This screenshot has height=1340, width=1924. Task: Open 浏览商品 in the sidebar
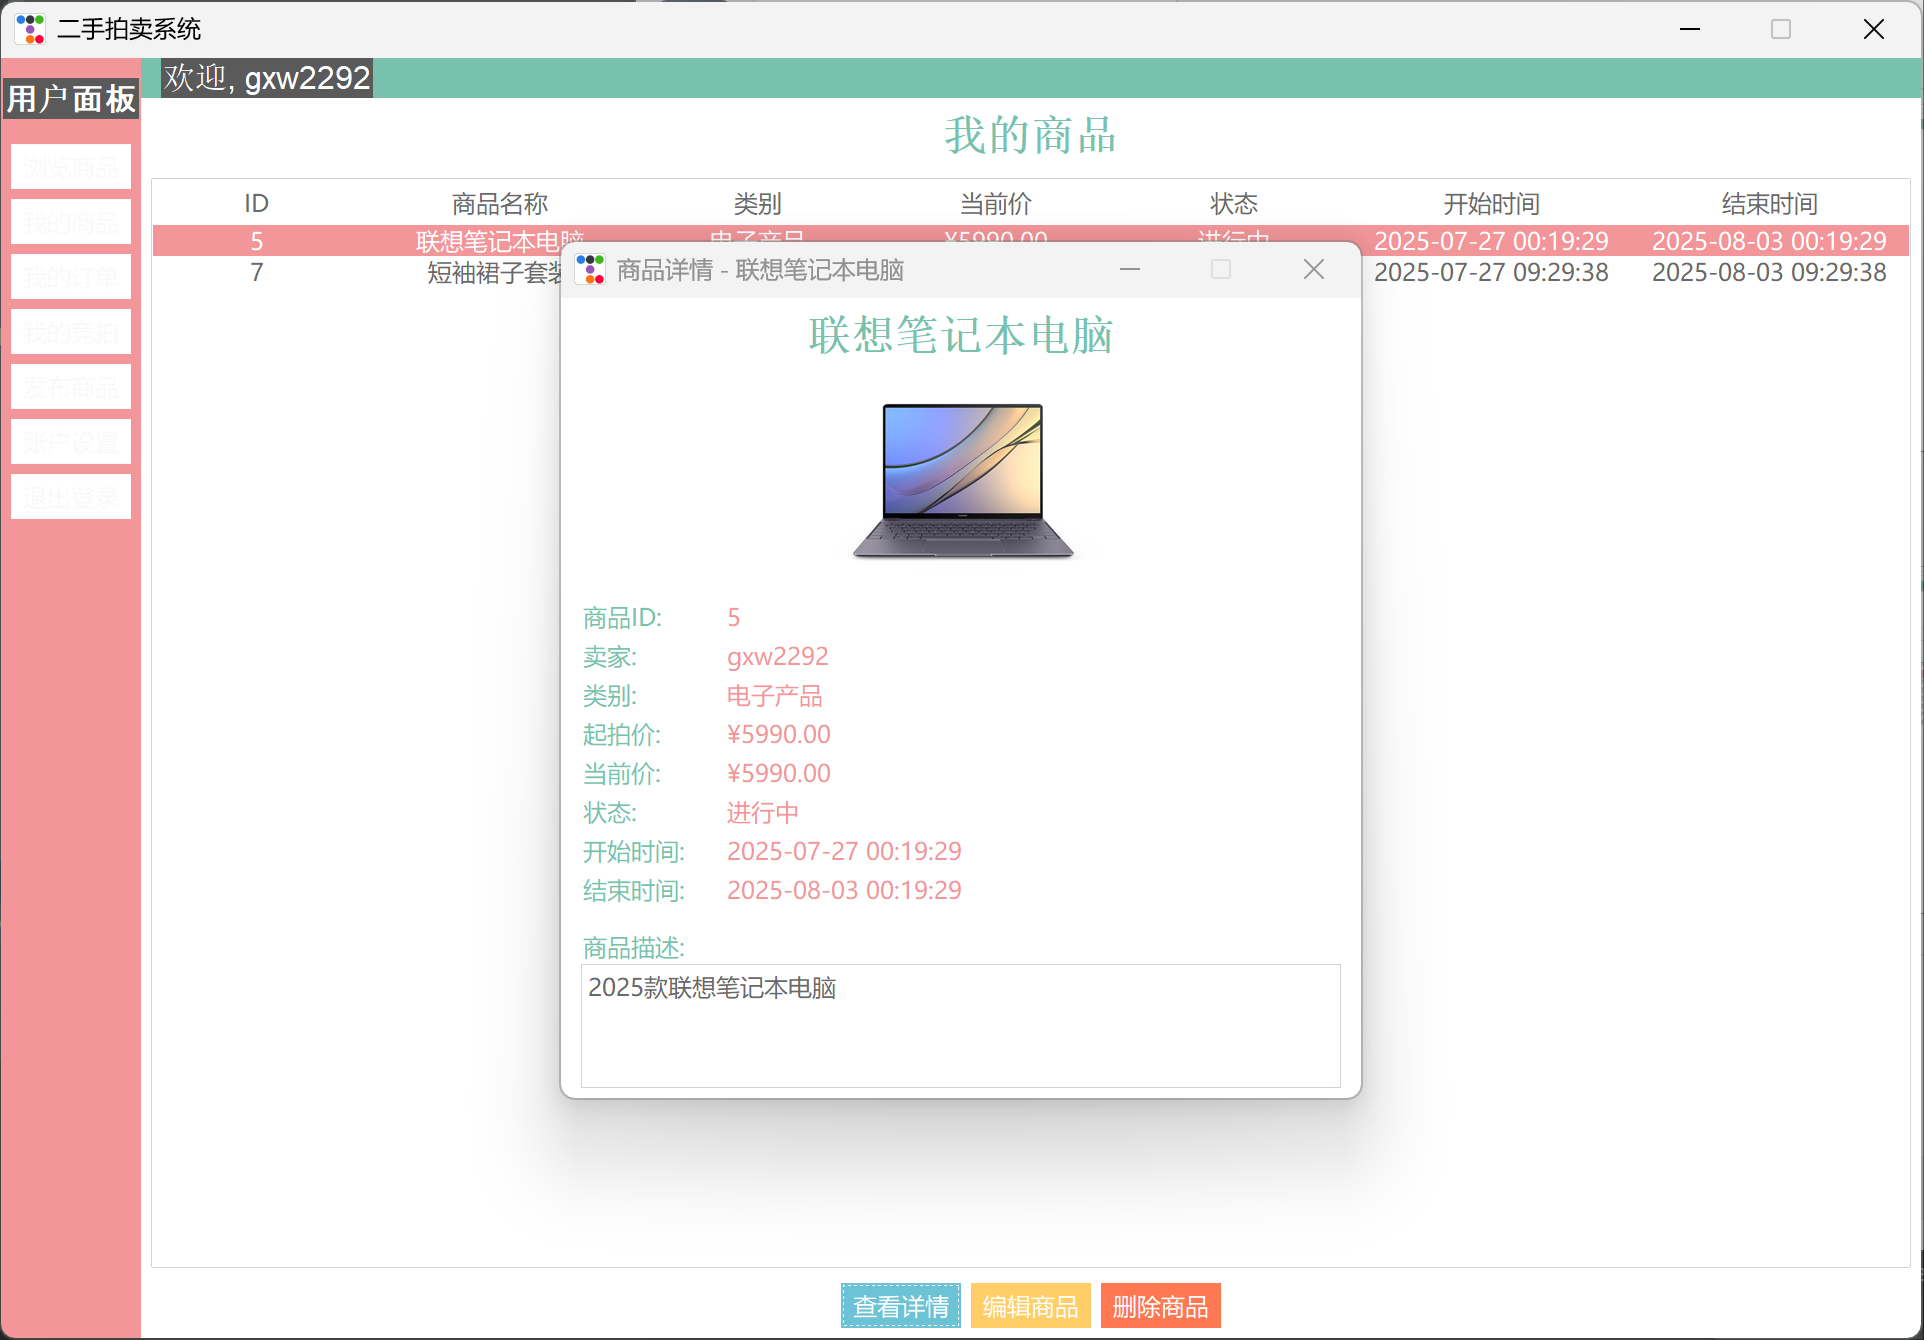(71, 167)
